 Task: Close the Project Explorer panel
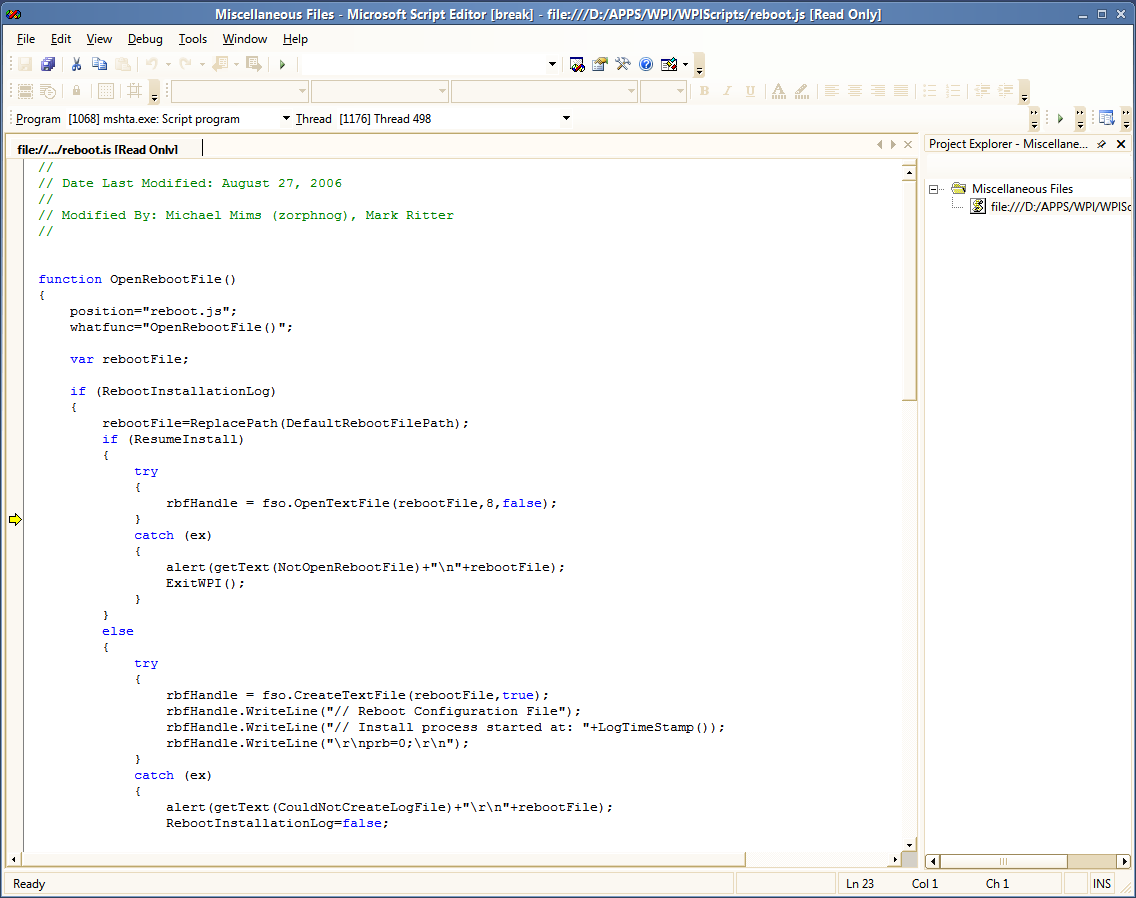point(1121,144)
